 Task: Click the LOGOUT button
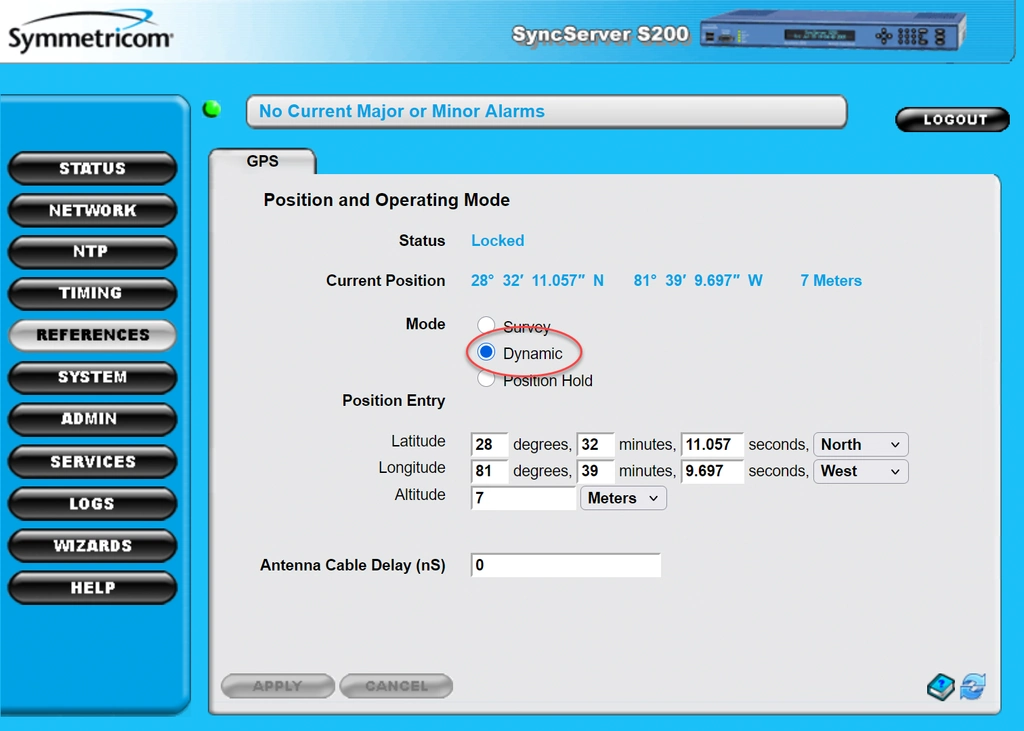pyautogui.click(x=953, y=120)
